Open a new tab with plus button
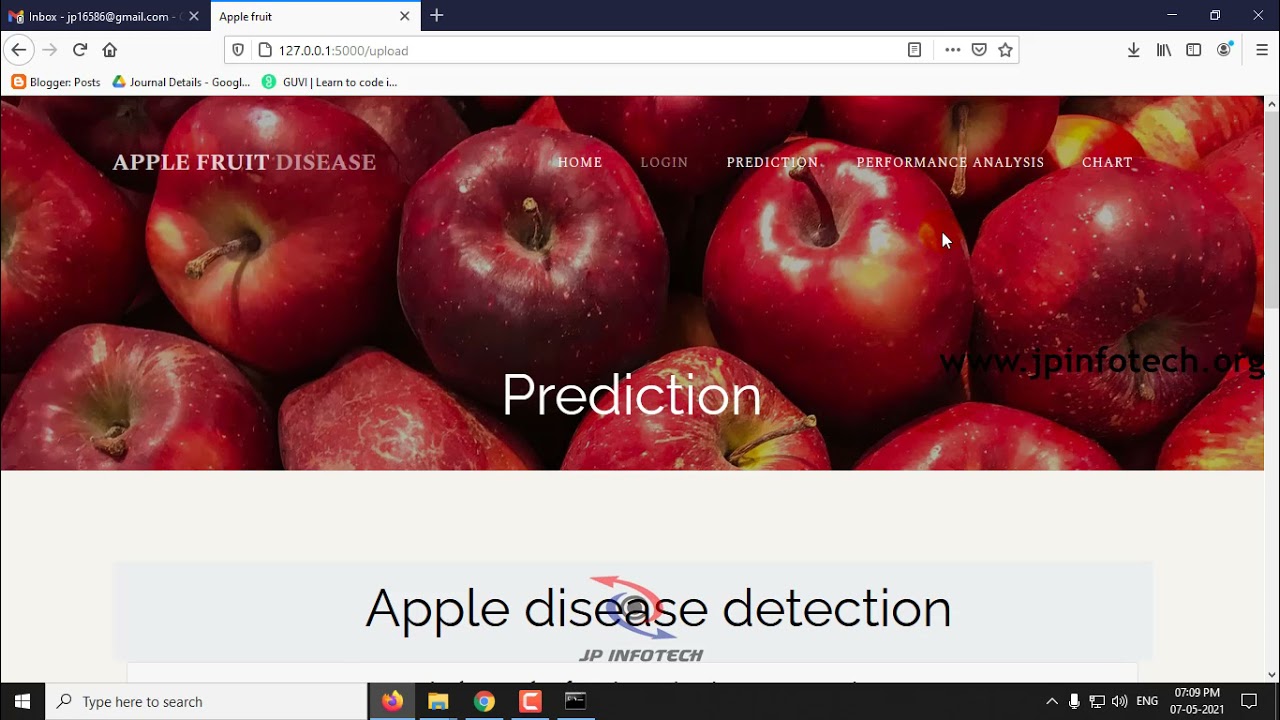 (x=436, y=16)
